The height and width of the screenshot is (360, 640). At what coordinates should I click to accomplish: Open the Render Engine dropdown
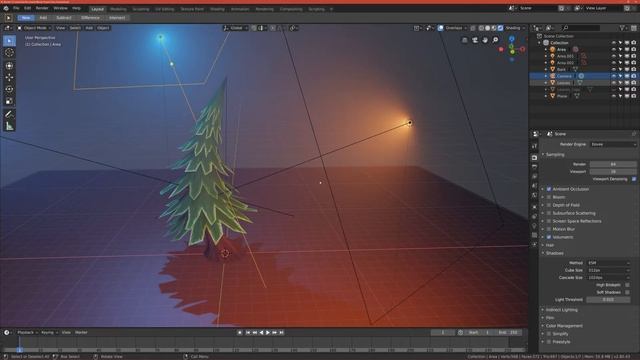point(613,144)
